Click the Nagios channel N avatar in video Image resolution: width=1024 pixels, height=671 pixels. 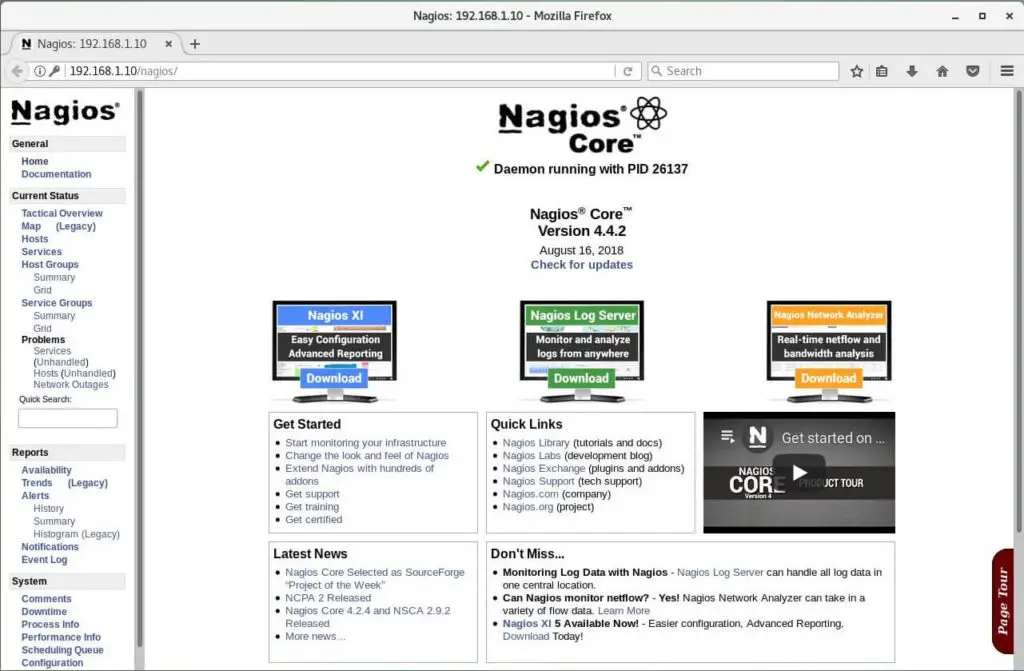pos(758,437)
